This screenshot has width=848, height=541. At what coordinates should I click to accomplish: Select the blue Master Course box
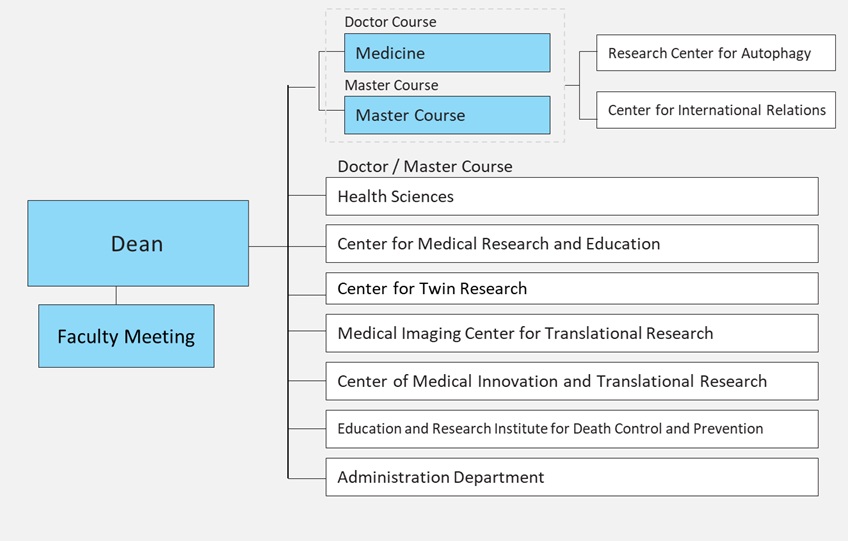[x=446, y=115]
